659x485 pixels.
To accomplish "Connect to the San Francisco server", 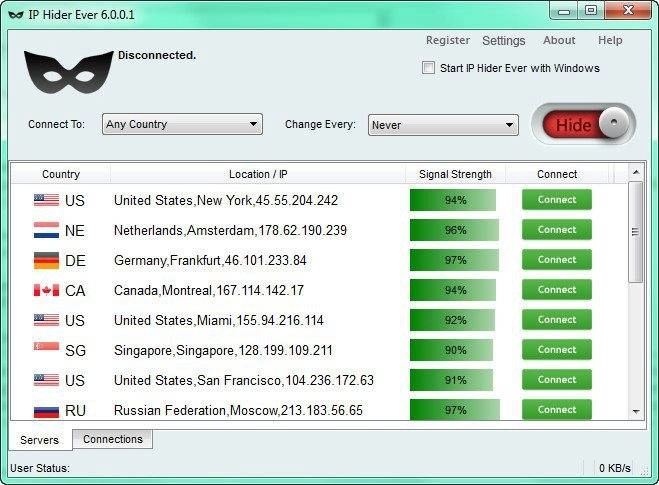I will 557,380.
